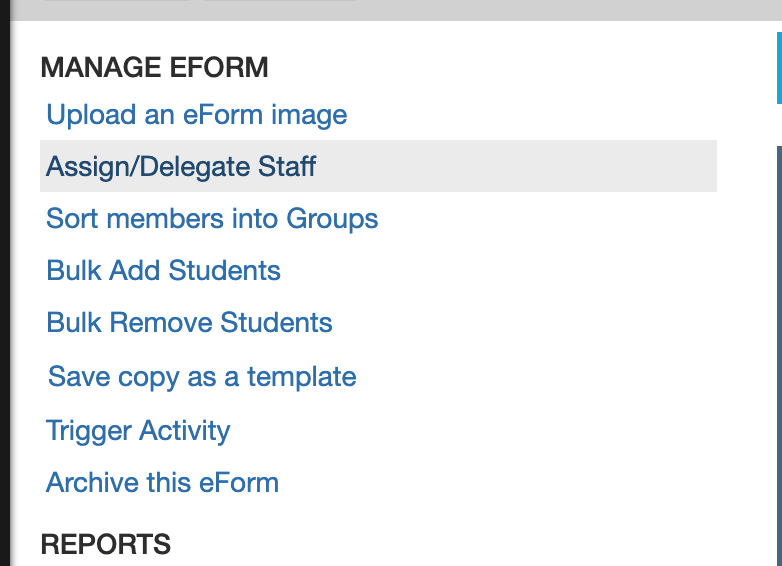This screenshot has width=782, height=566.
Task: Click the word Groups in Sort members link
Action: tap(332, 219)
